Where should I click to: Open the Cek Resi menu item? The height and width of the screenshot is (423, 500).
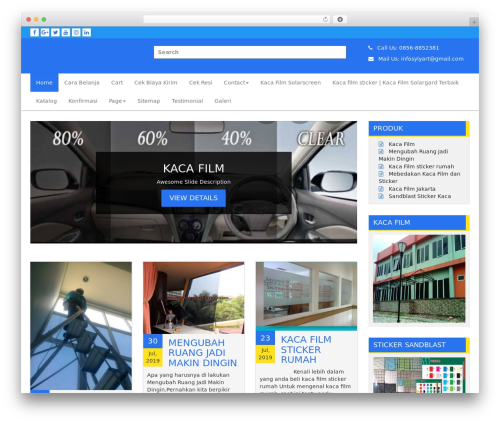200,83
